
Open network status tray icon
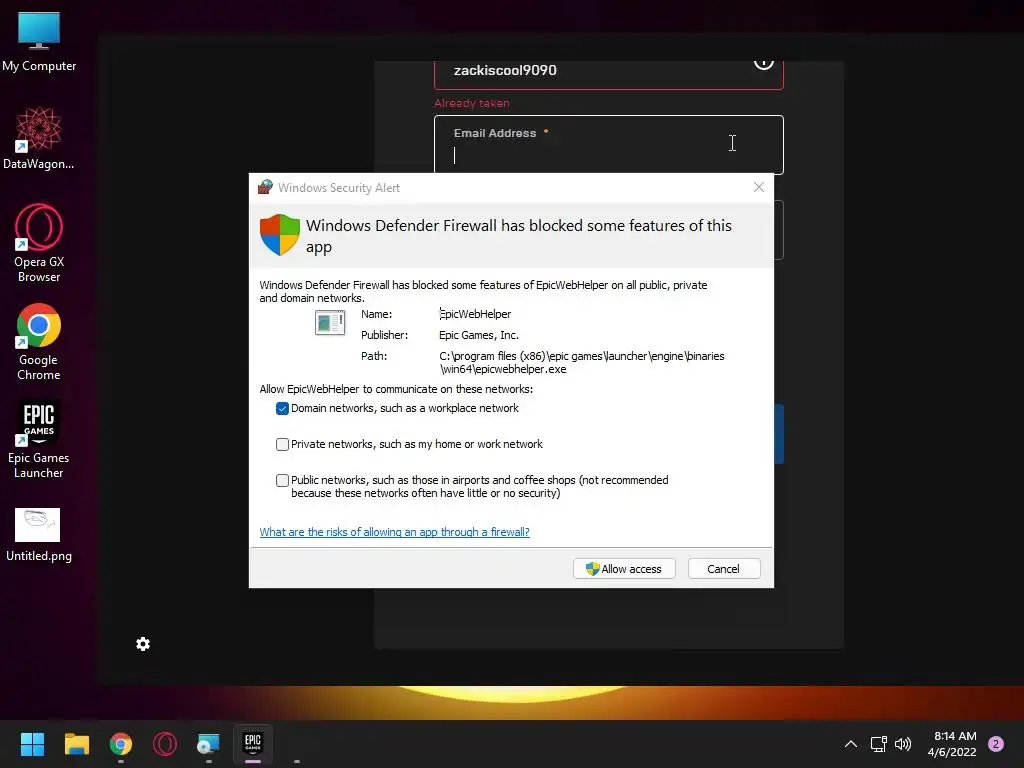coord(878,744)
